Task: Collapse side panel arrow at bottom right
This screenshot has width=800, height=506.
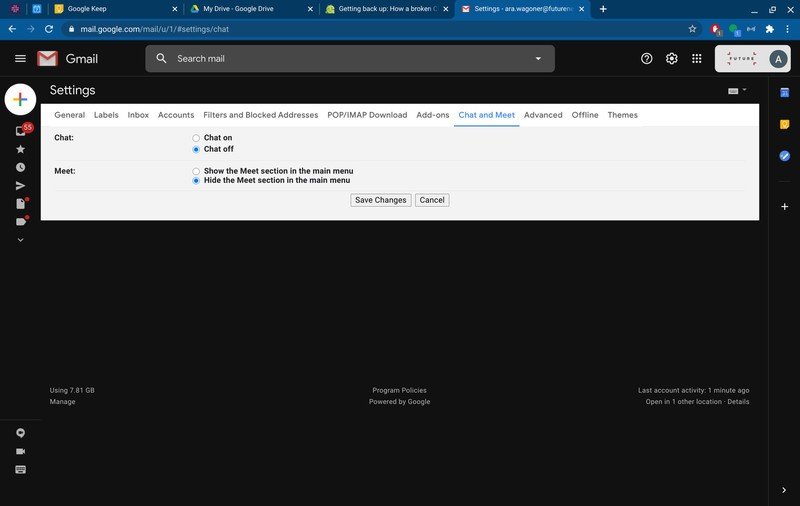Action: [784, 490]
